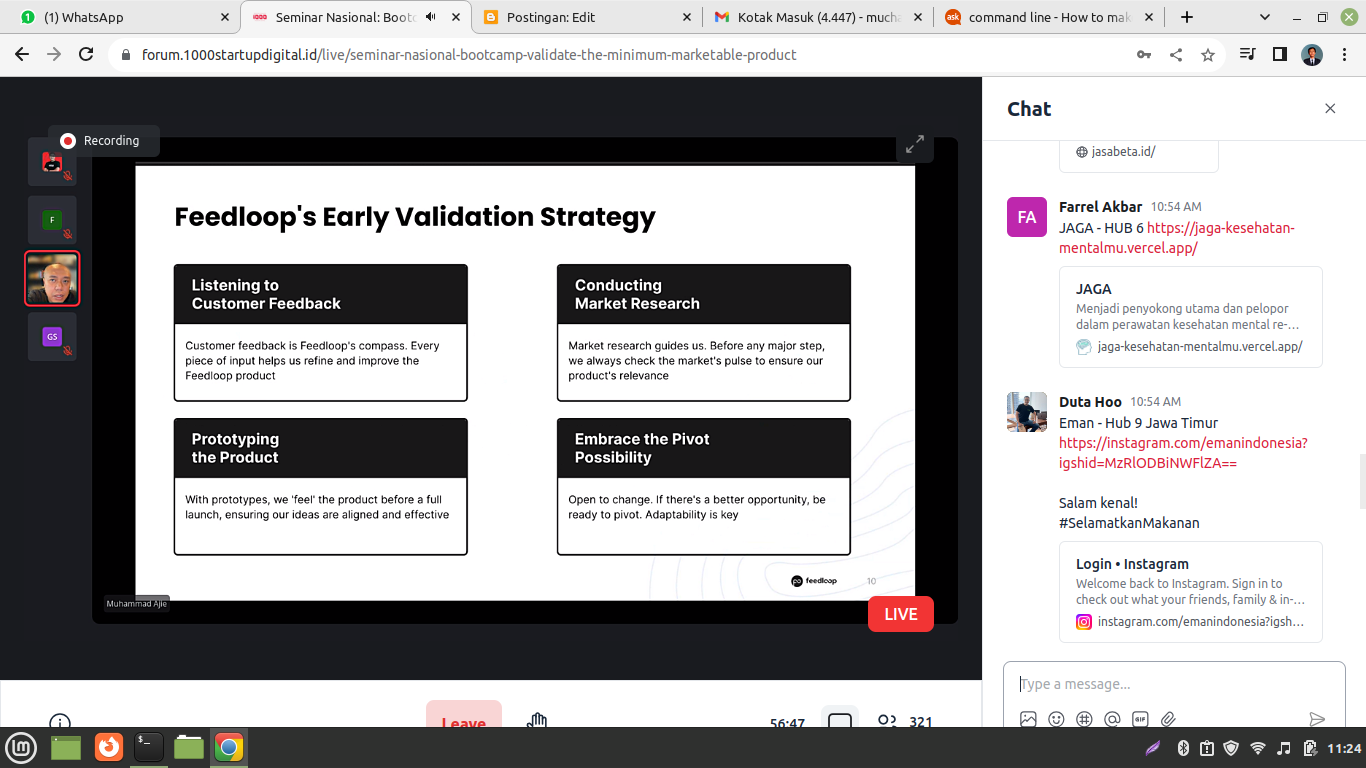Click the address bar URL
The height and width of the screenshot is (768, 1366).
(x=469, y=55)
